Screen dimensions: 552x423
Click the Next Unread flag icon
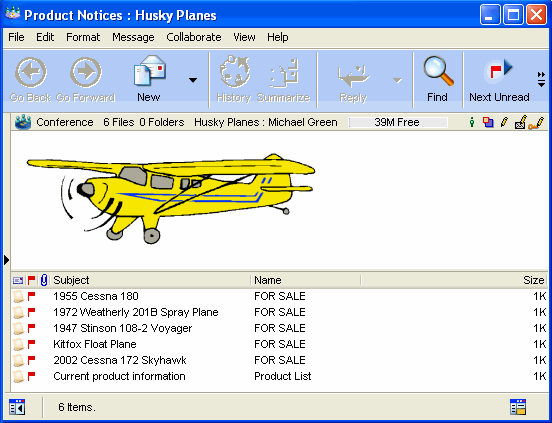coord(499,70)
